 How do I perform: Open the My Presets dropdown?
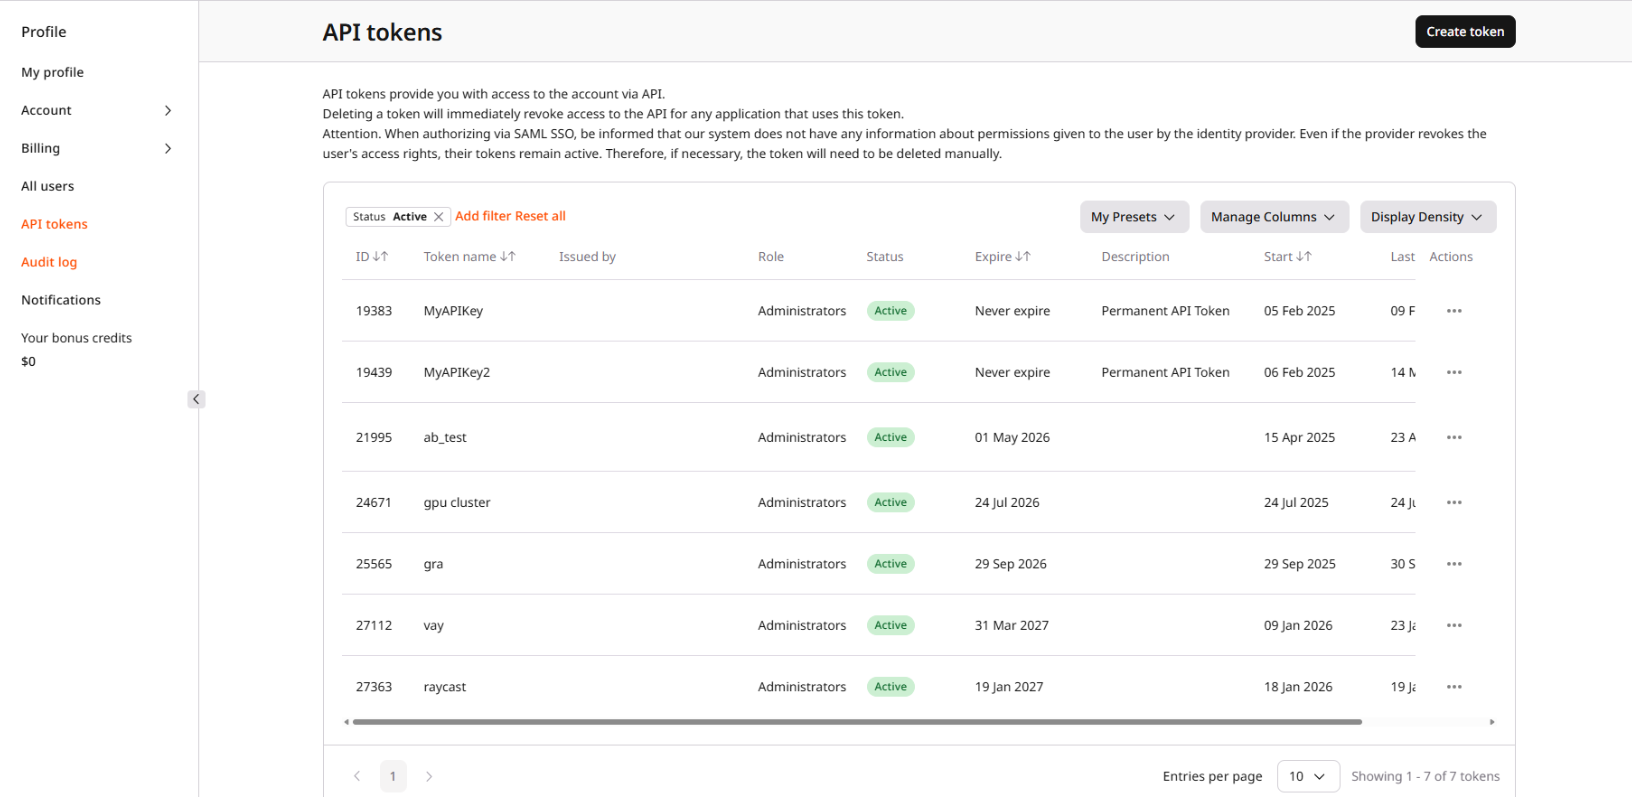(1133, 217)
